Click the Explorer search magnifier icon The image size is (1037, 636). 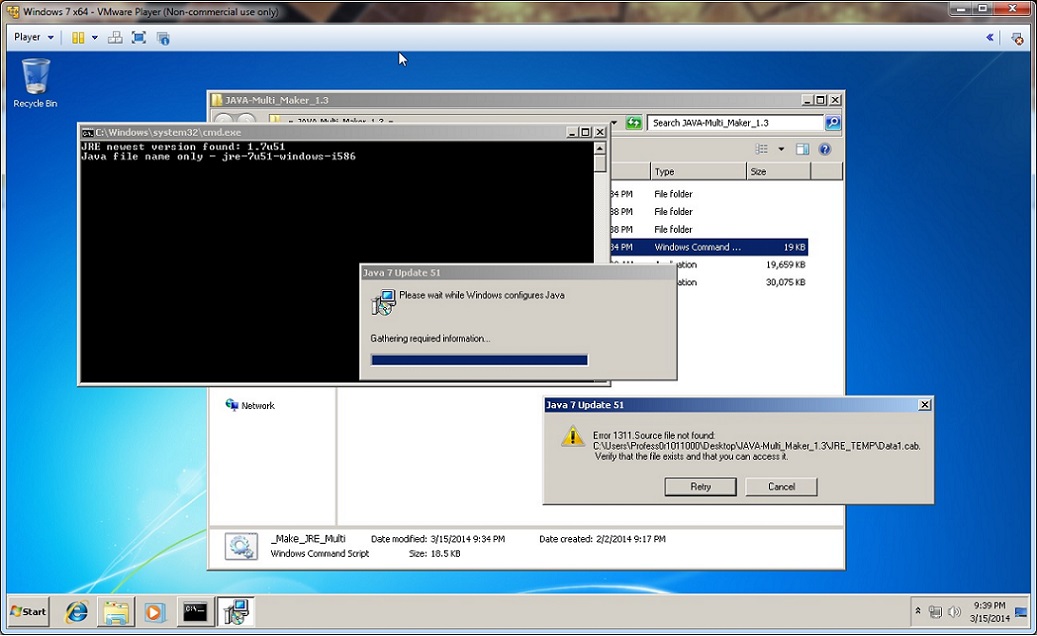click(833, 123)
